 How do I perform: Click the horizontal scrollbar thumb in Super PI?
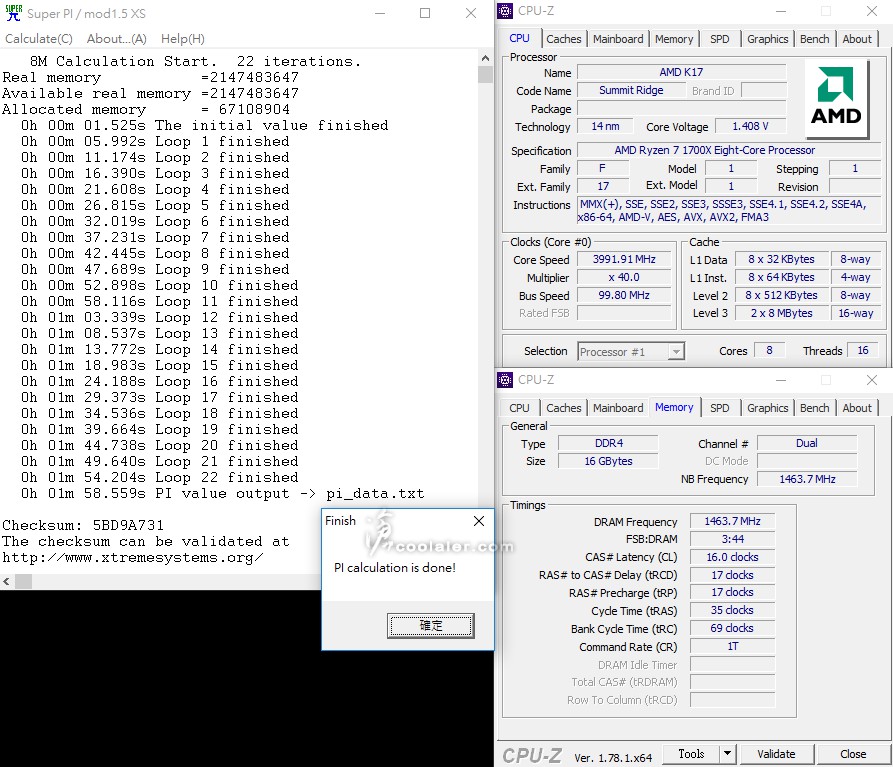point(23,581)
